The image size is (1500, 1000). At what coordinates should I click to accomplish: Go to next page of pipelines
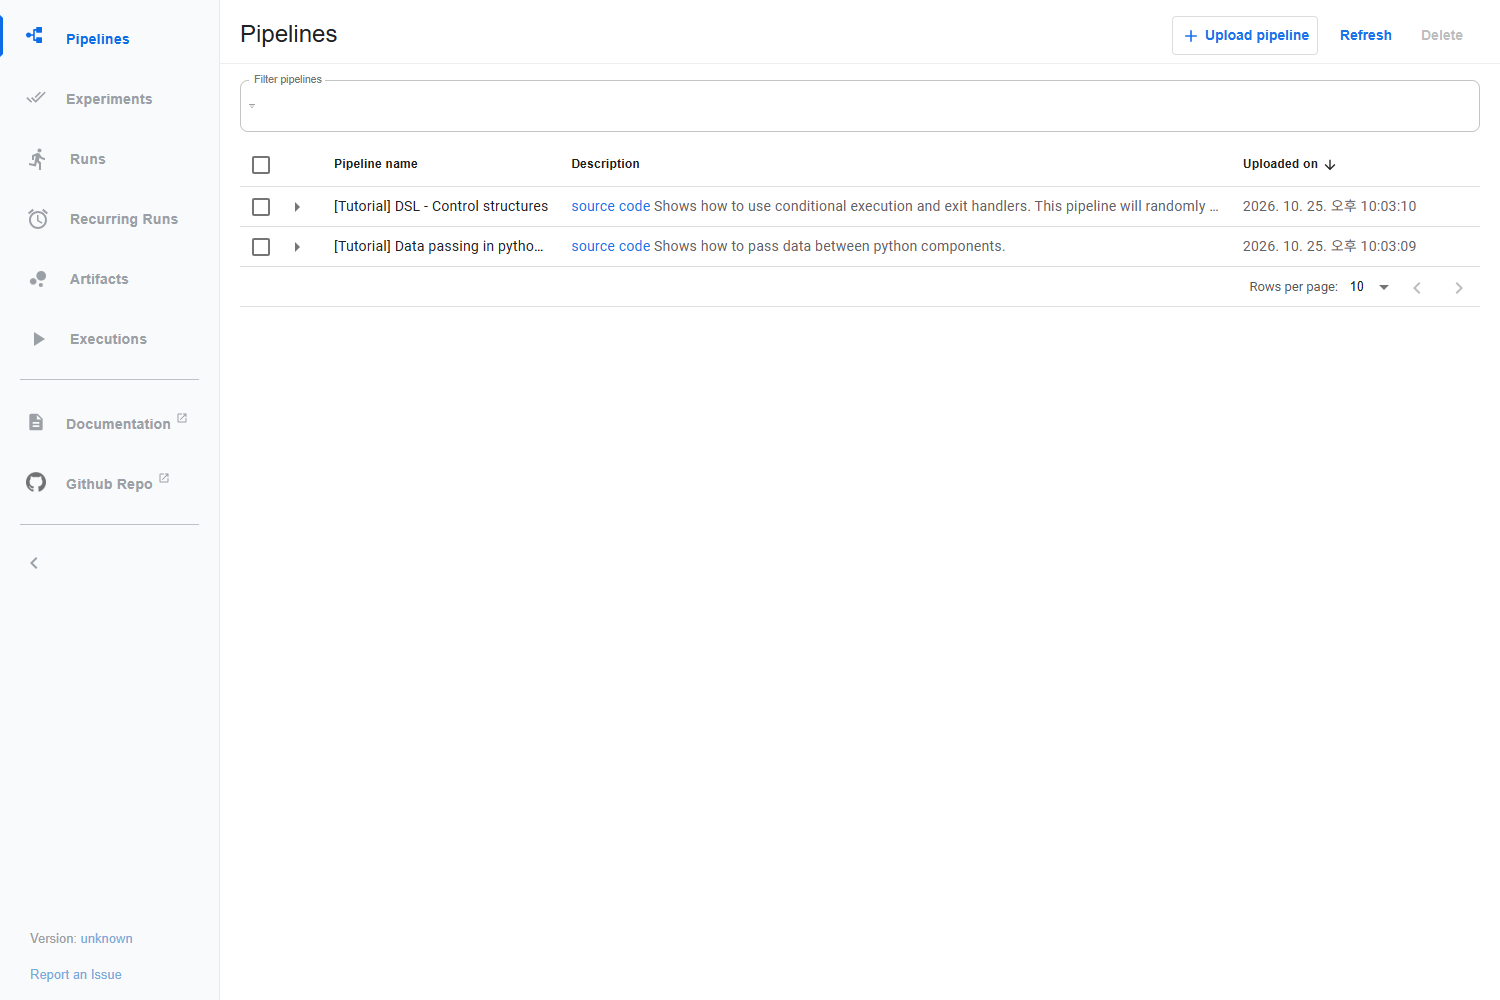point(1459,288)
